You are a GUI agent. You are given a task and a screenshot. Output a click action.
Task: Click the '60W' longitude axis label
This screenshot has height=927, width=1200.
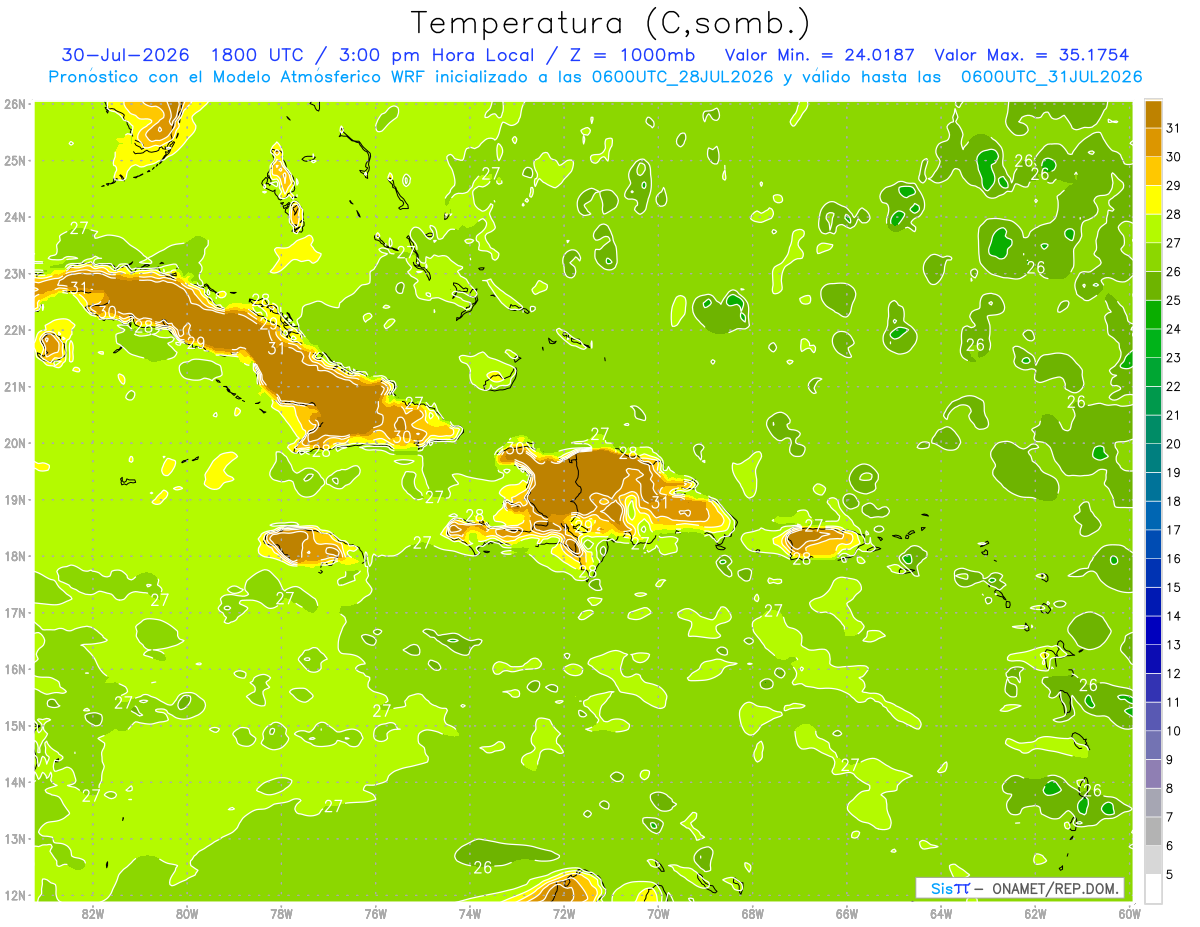(1129, 914)
